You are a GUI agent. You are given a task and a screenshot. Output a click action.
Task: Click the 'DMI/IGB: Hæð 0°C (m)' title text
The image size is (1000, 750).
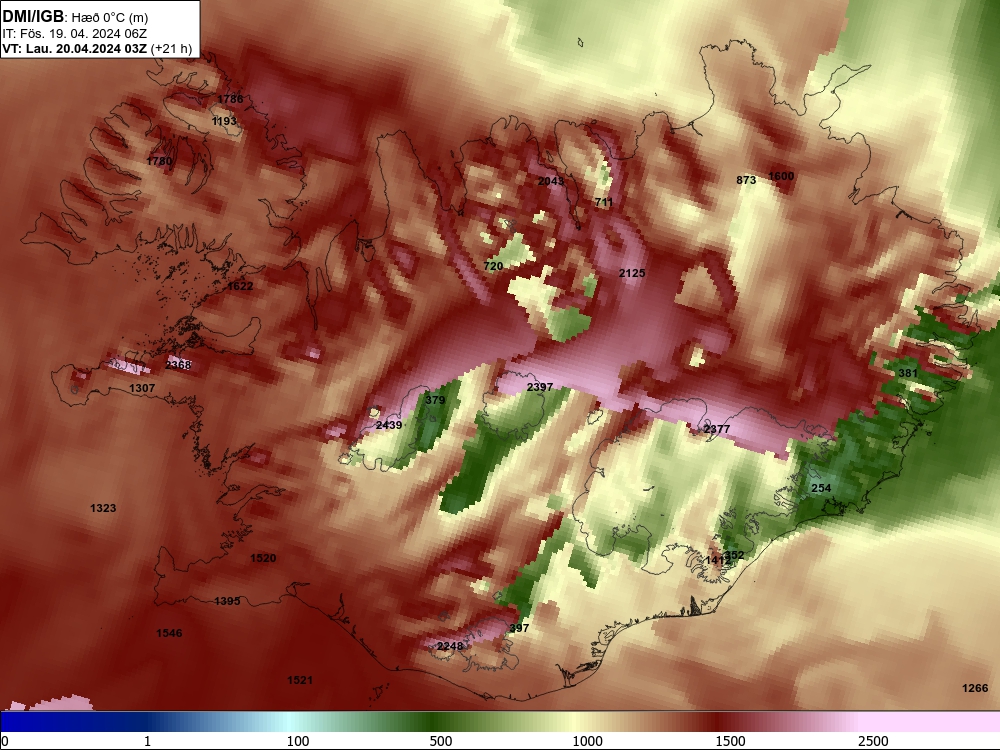pyautogui.click(x=75, y=17)
